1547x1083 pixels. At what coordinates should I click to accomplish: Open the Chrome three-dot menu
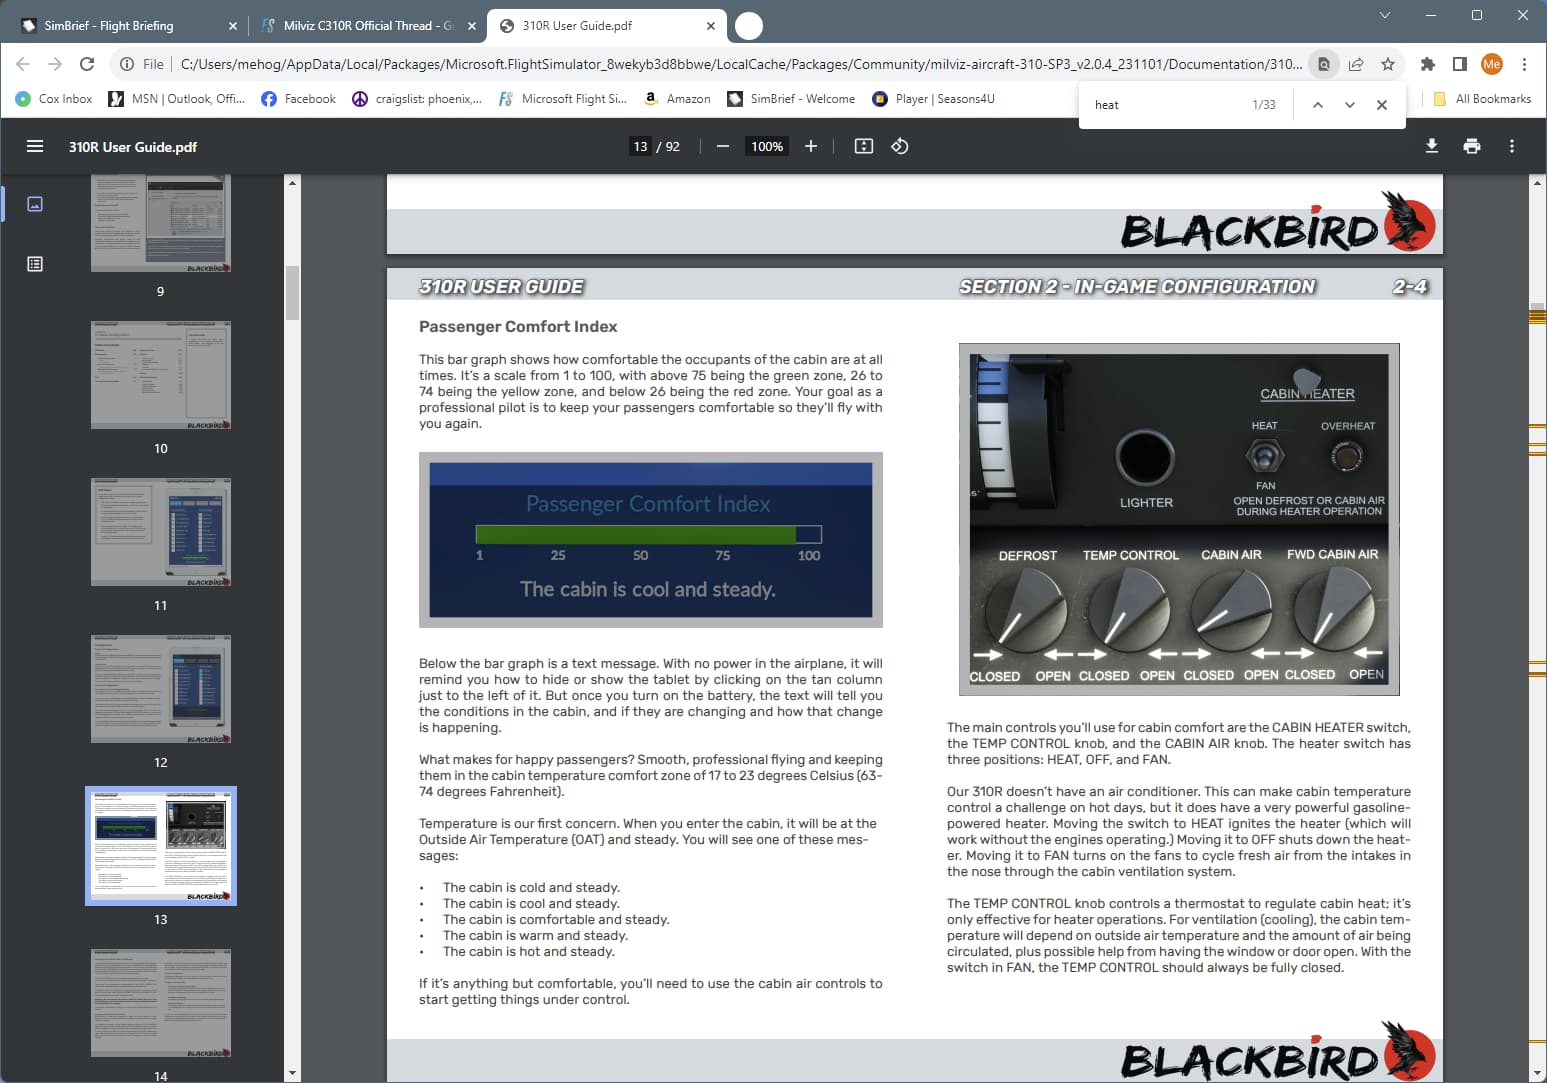pos(1524,64)
